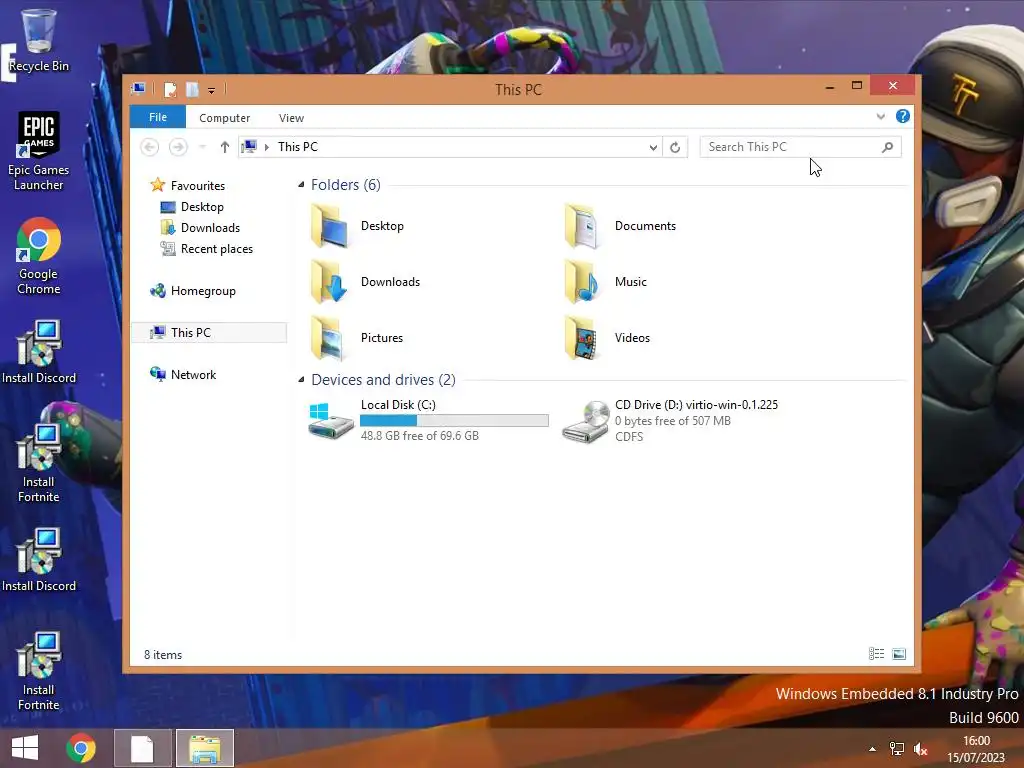Open the File menu tab
The width and height of the screenshot is (1024, 768).
click(x=157, y=117)
